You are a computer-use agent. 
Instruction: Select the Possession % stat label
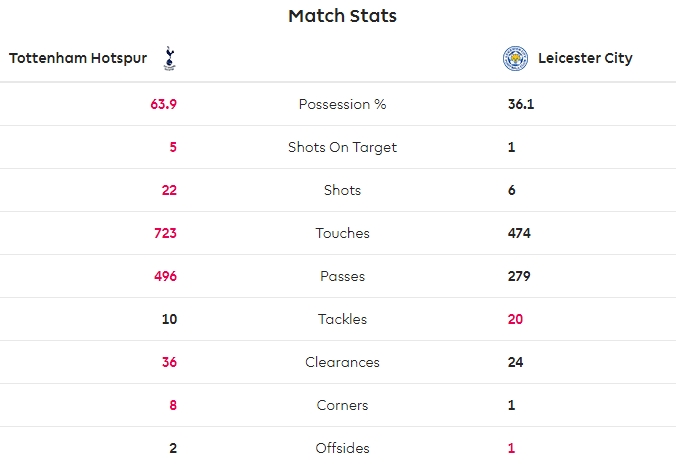click(x=342, y=104)
